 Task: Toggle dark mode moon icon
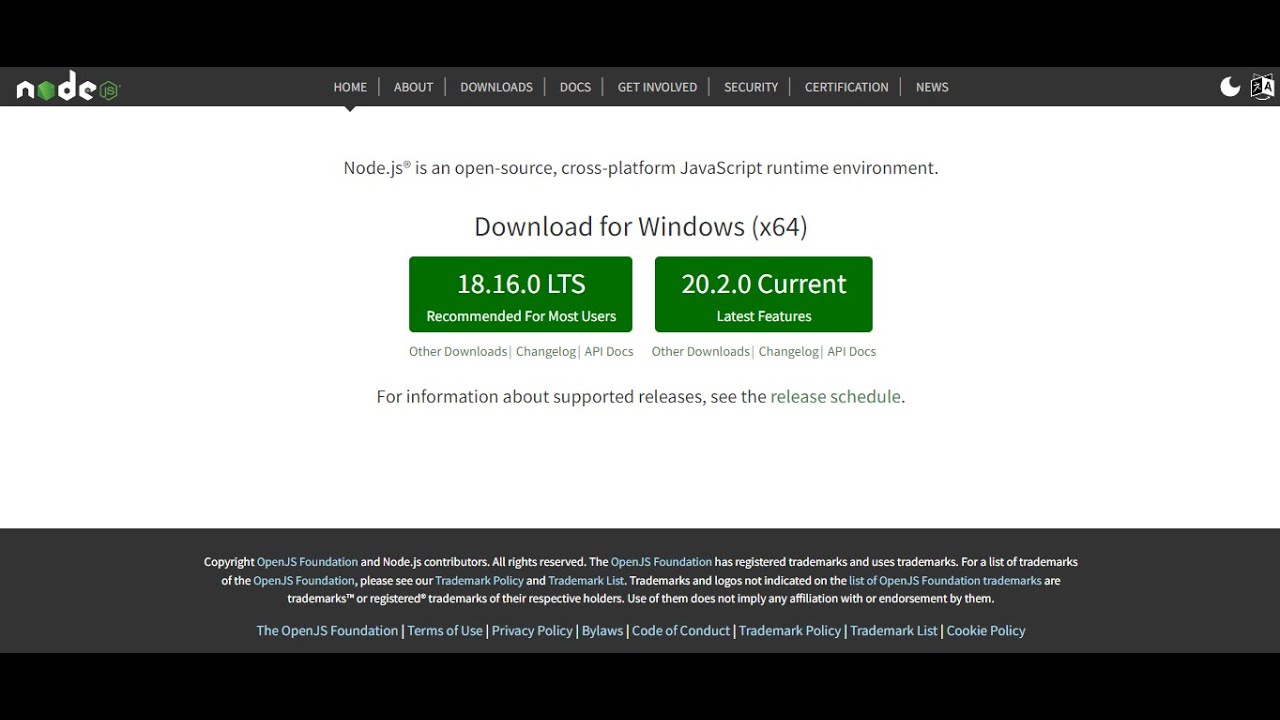click(1230, 87)
